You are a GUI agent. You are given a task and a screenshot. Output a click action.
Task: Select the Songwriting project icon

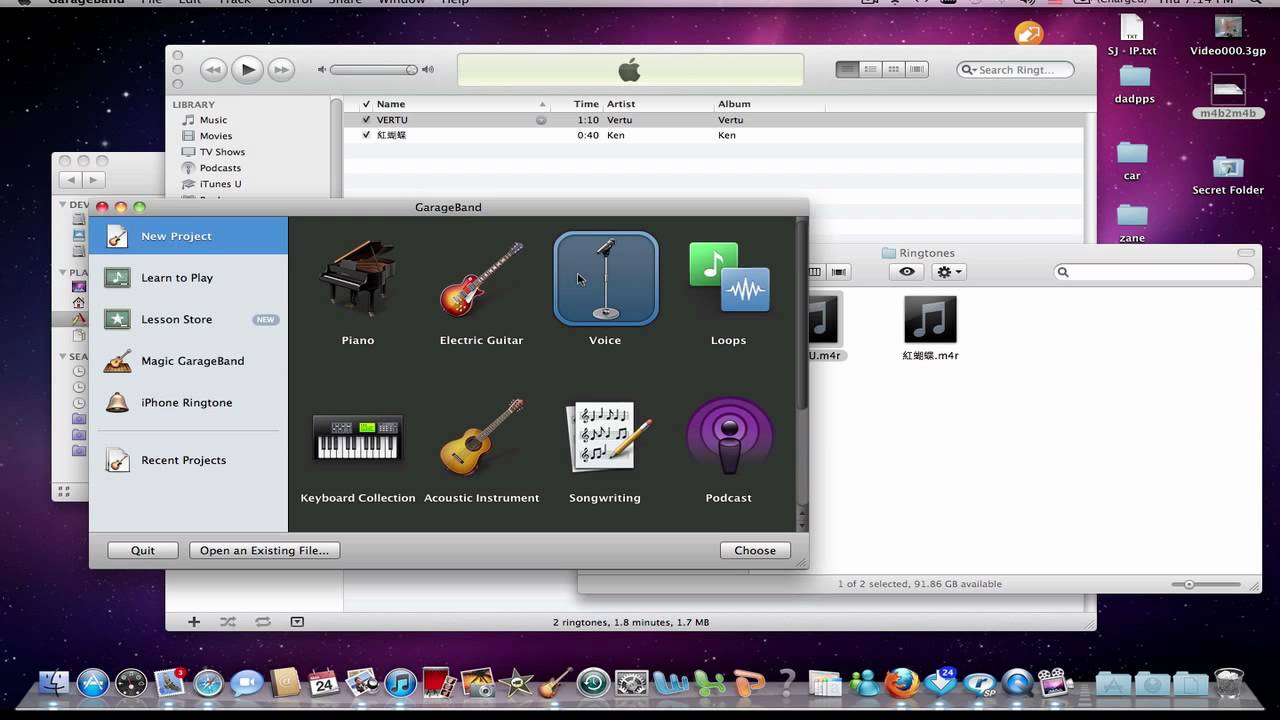pos(607,436)
